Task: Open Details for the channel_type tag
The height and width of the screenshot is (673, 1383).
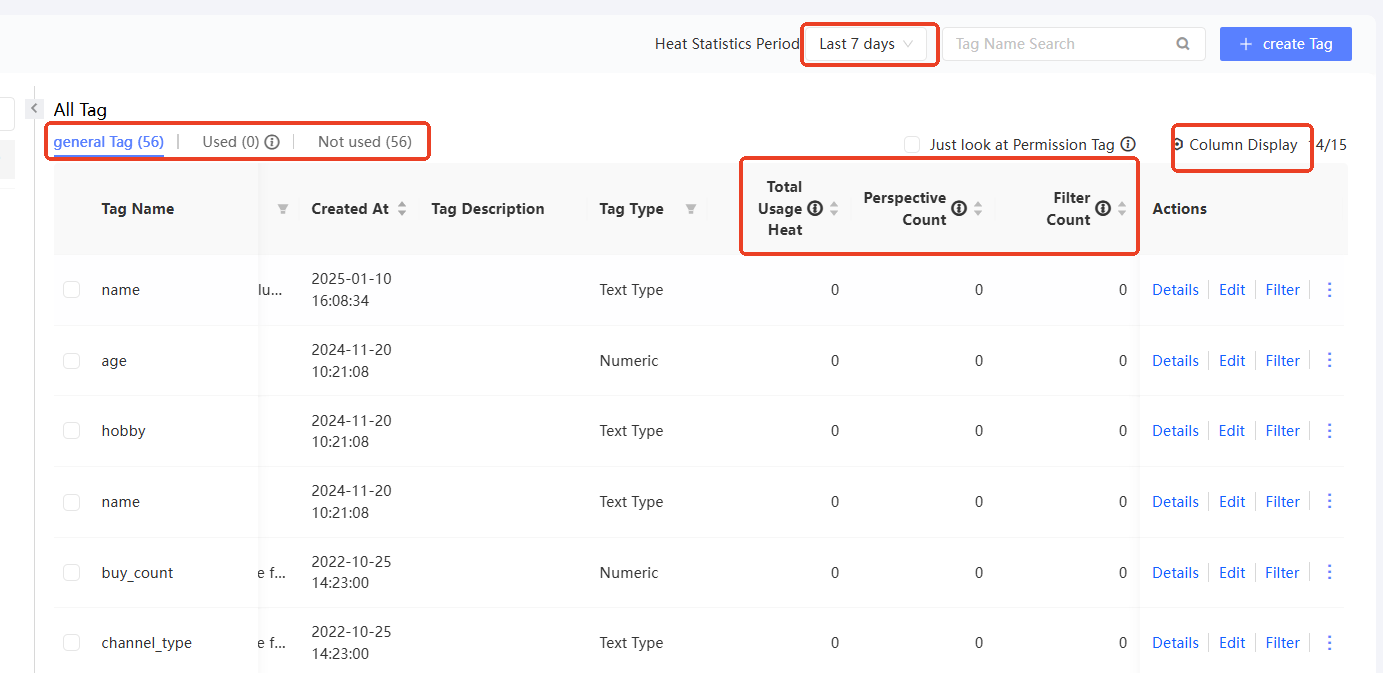Action: coord(1175,643)
